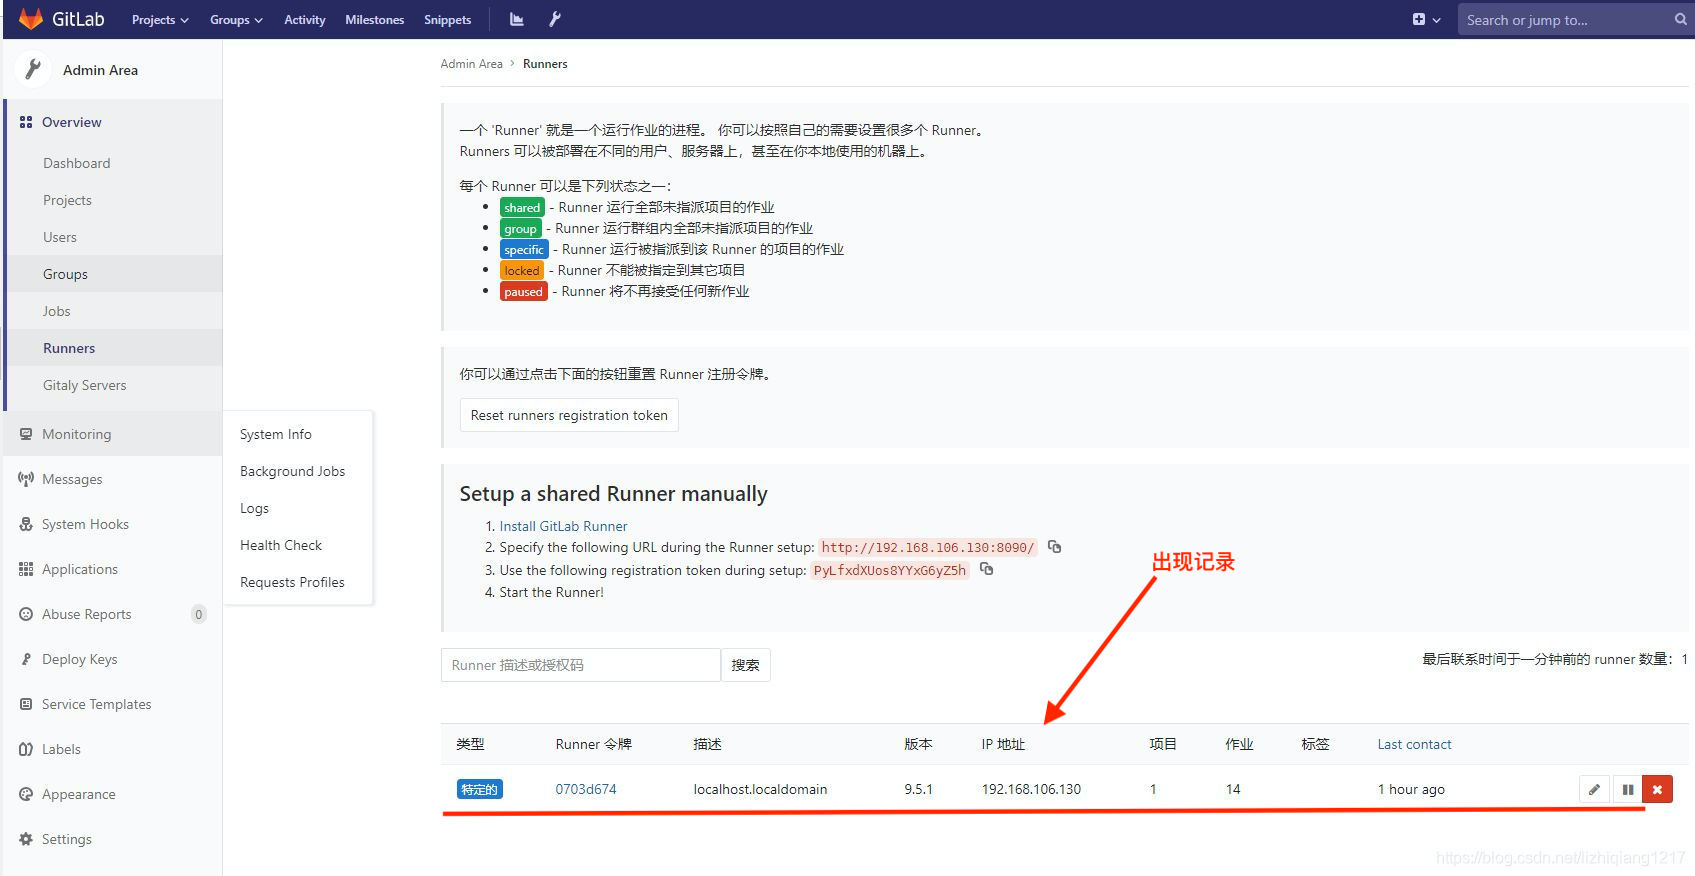
Task: Edit runner 0703d674 with pencil icon
Action: tap(1594, 789)
